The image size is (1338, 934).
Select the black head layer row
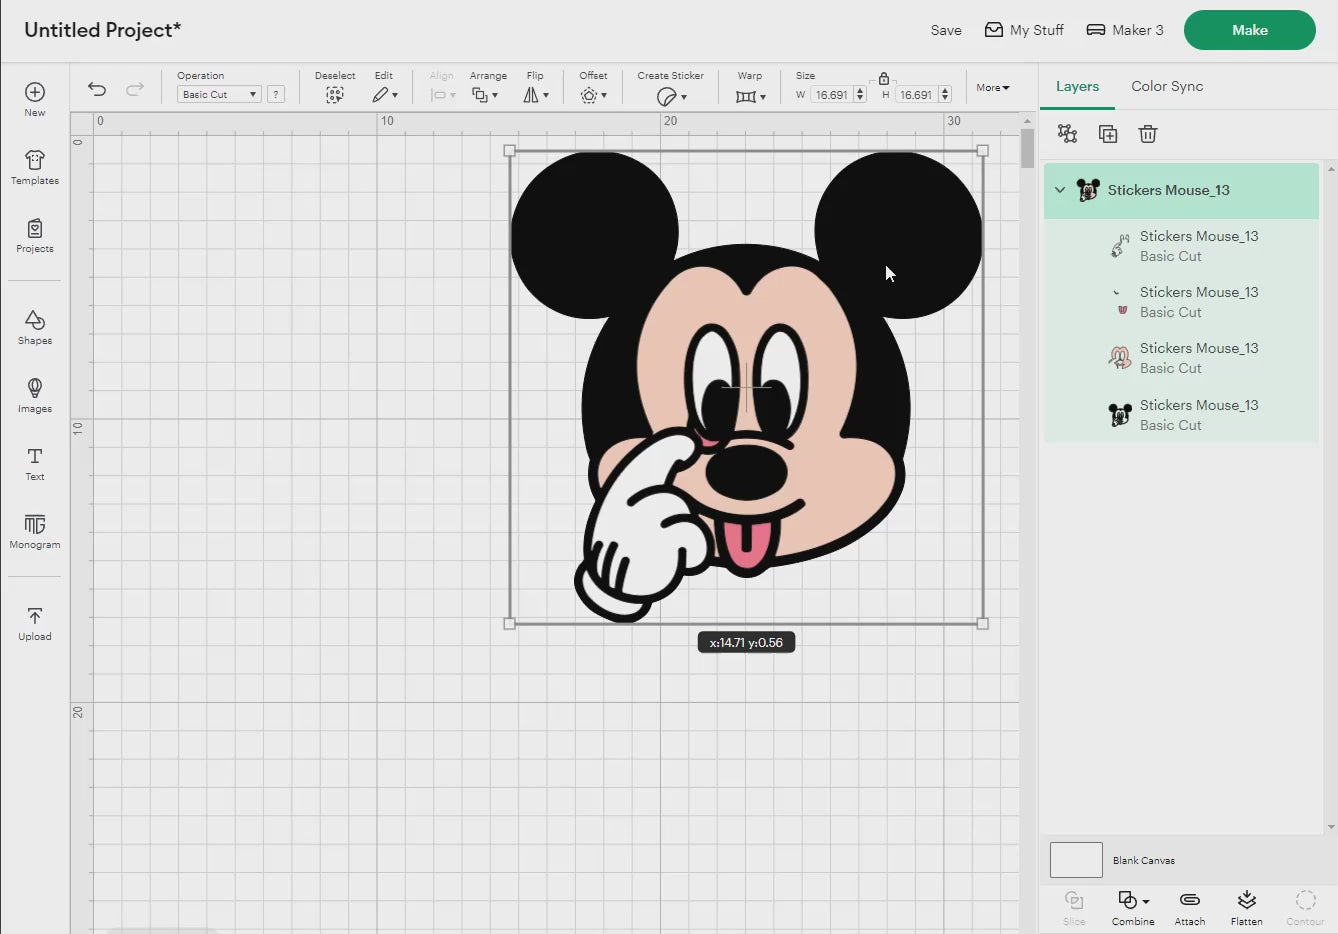[1181, 415]
